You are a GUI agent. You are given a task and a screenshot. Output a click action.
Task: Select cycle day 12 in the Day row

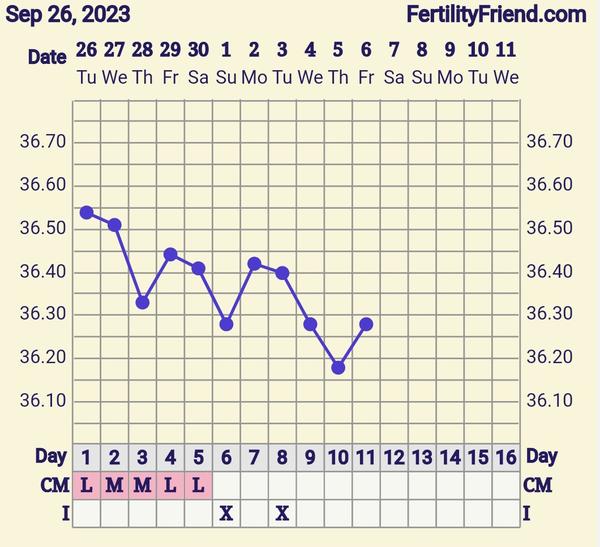pyautogui.click(x=394, y=458)
